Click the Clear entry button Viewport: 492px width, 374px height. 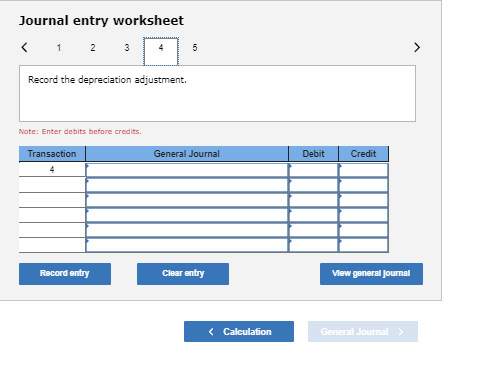click(x=183, y=274)
